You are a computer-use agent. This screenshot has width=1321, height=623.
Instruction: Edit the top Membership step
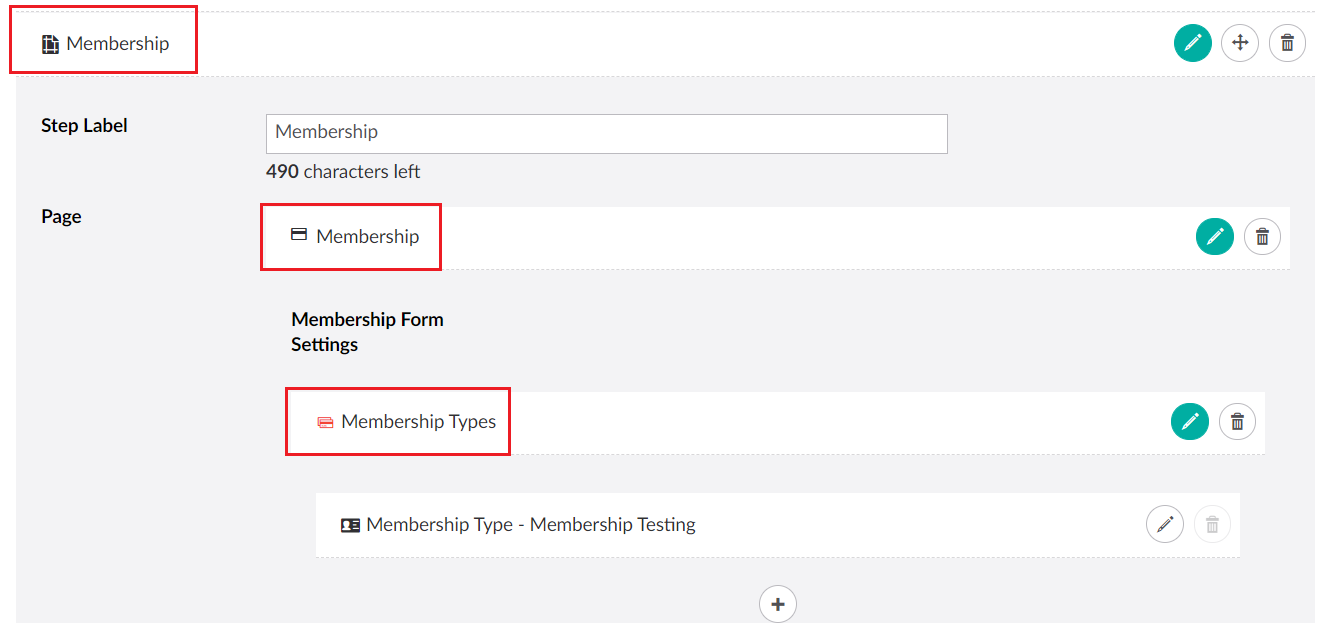1192,43
